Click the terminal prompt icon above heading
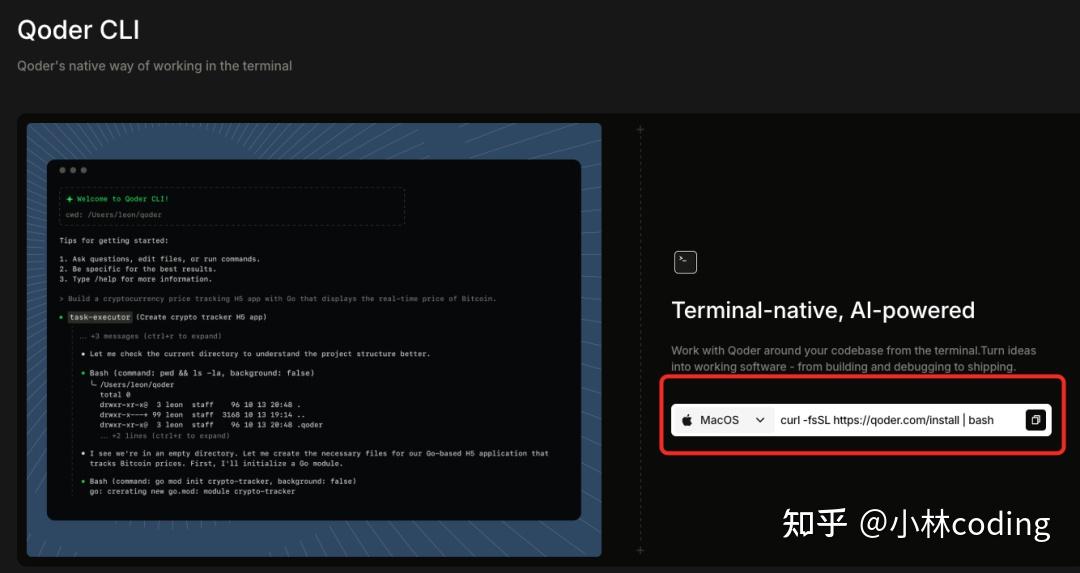The width and height of the screenshot is (1080, 573). [685, 262]
